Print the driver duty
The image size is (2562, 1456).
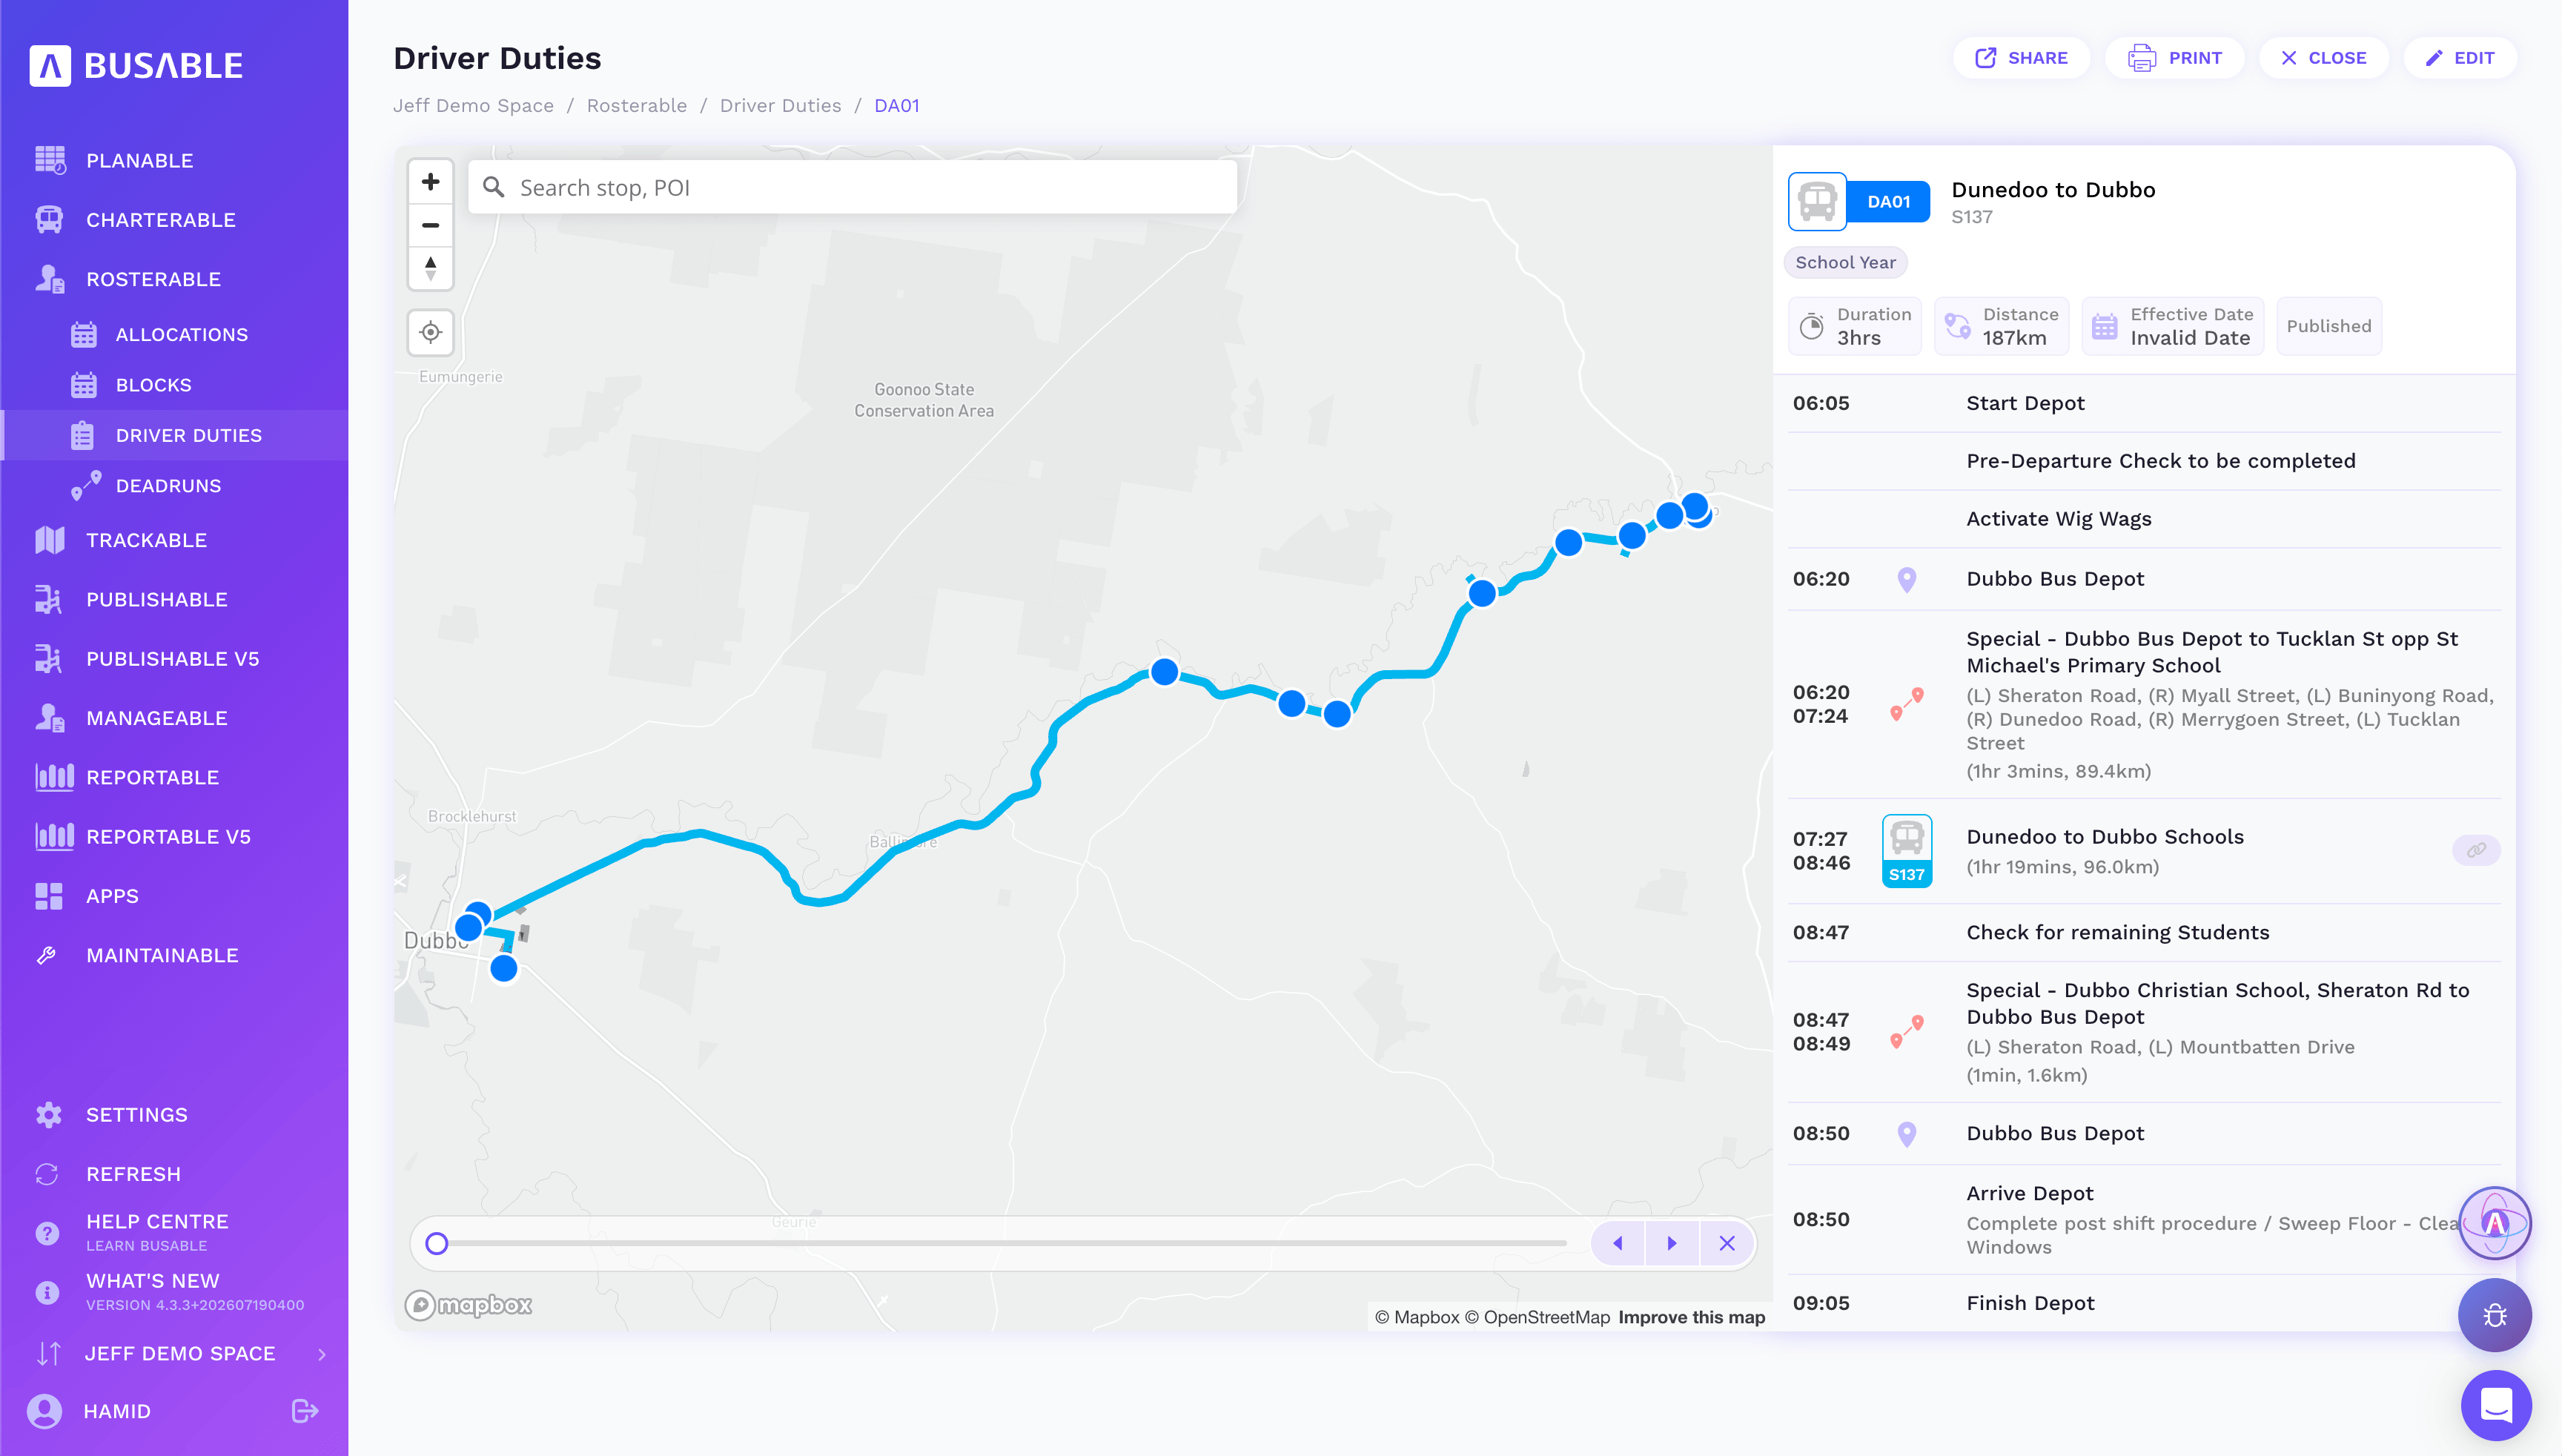(2174, 58)
